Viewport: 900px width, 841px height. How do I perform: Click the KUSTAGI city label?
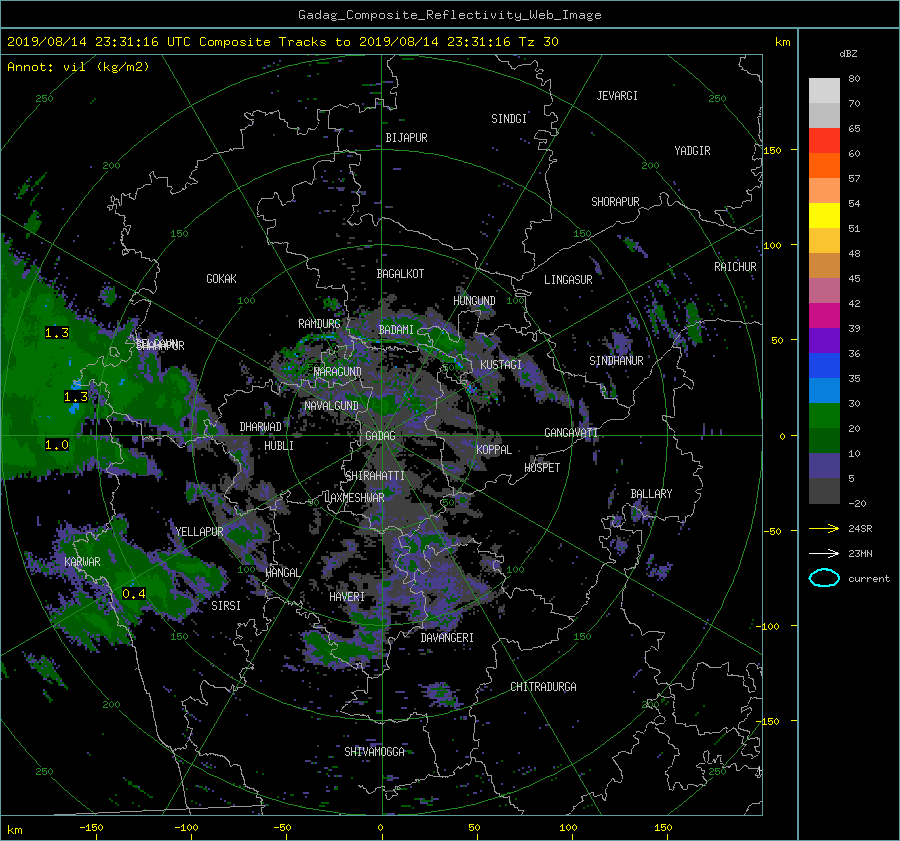501,365
